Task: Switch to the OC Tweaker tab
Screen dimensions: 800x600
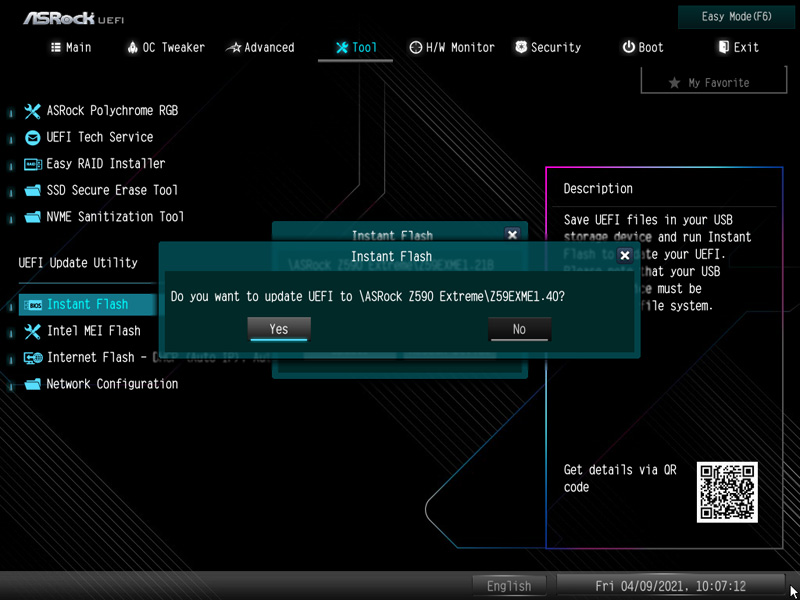Action: click(166, 47)
